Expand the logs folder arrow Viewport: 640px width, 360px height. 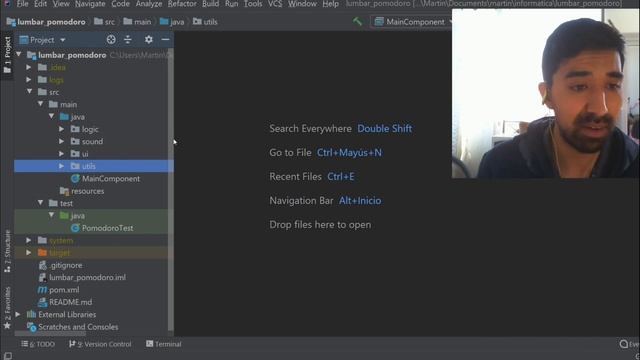(x=29, y=80)
